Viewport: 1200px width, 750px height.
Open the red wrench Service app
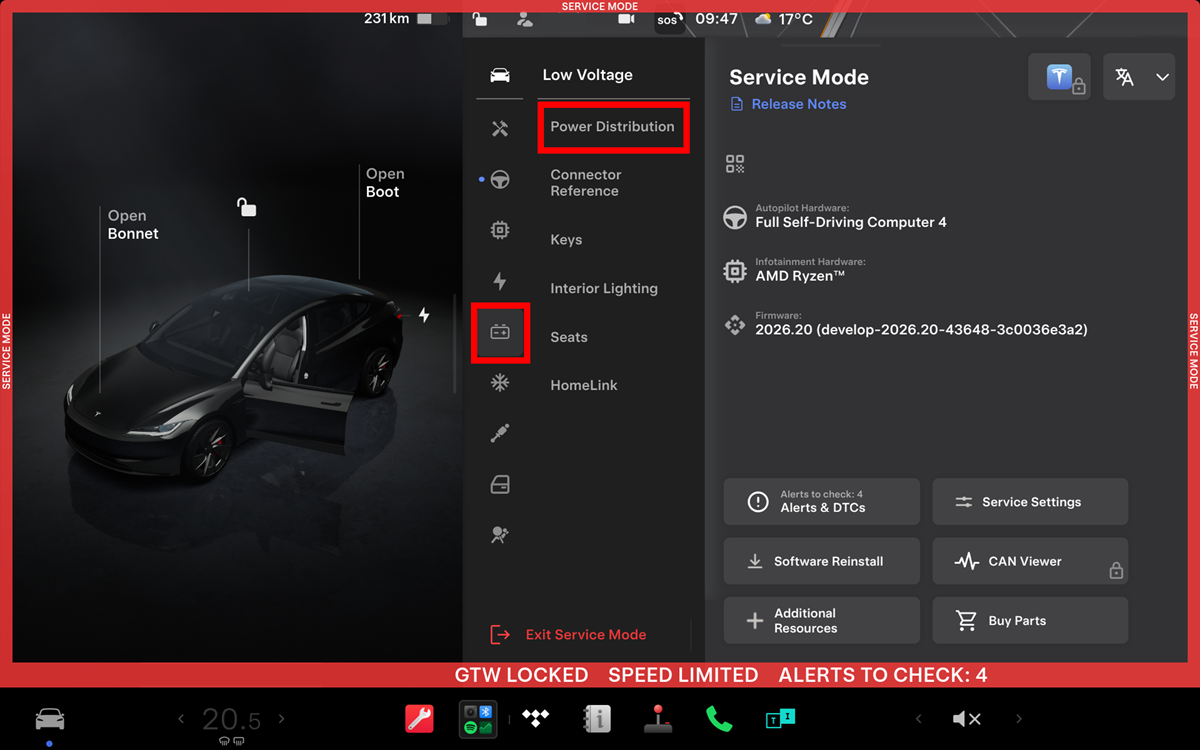pyautogui.click(x=419, y=719)
